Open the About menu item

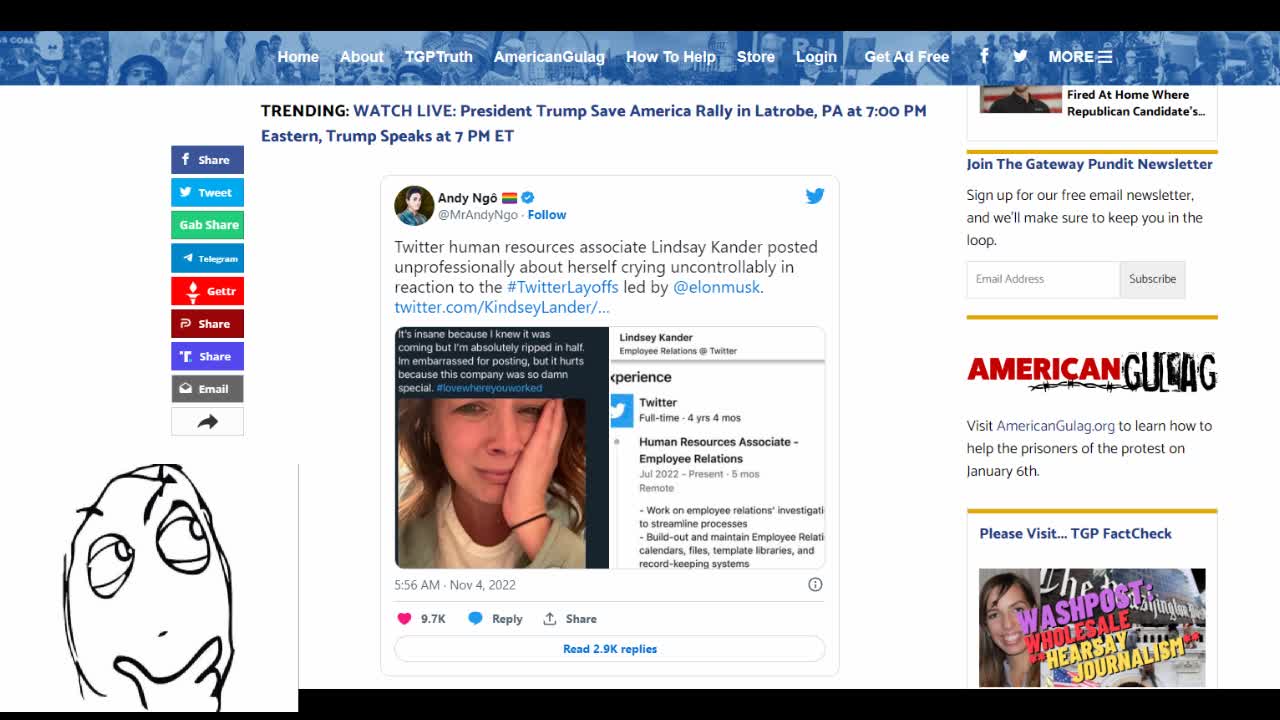[x=361, y=57]
